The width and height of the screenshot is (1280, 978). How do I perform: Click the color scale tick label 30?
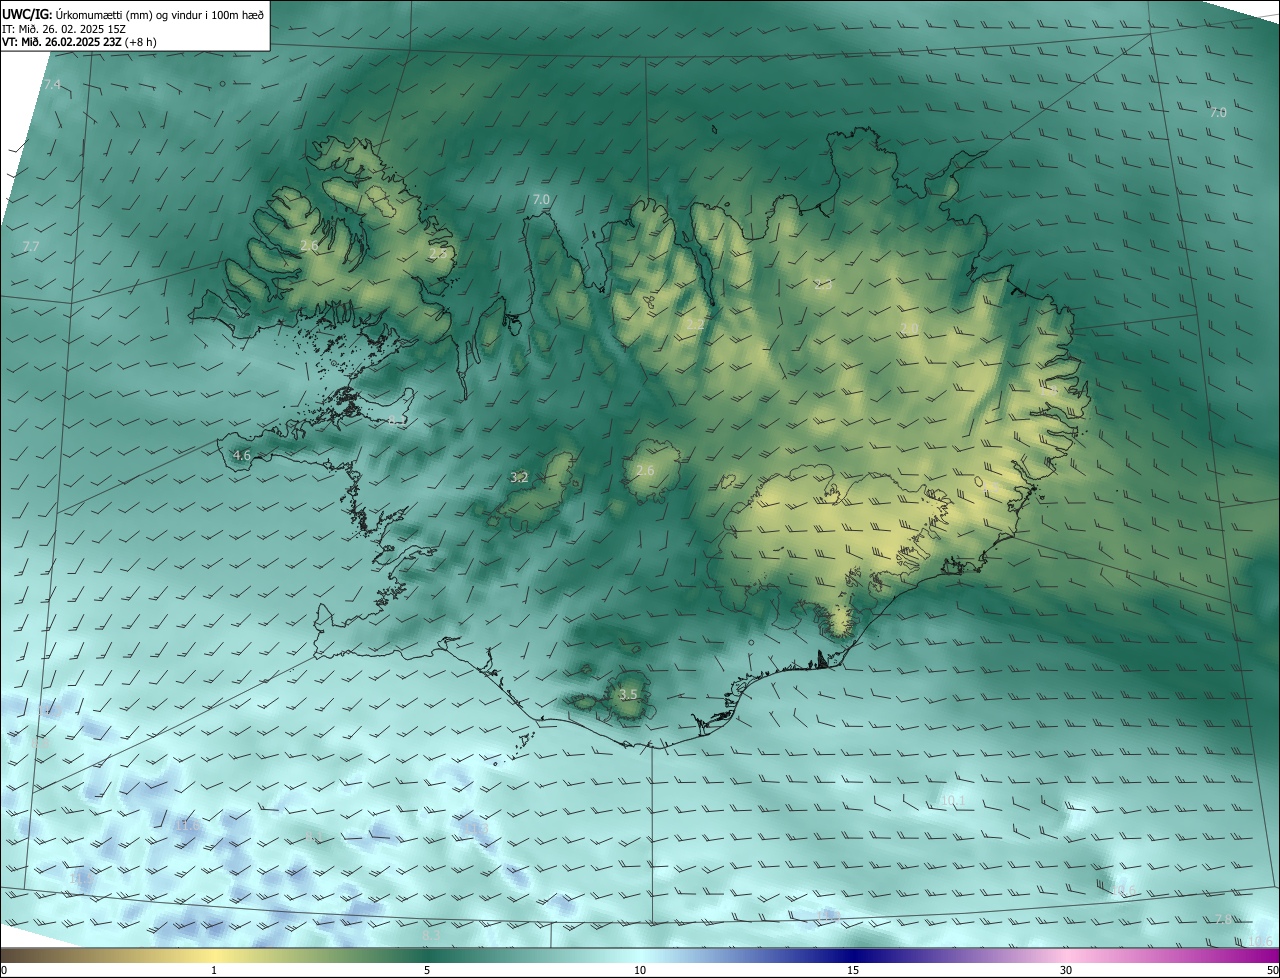click(x=1066, y=970)
